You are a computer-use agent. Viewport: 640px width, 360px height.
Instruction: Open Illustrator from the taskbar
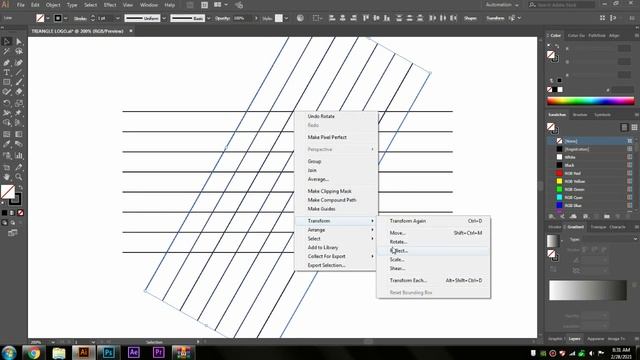point(84,352)
